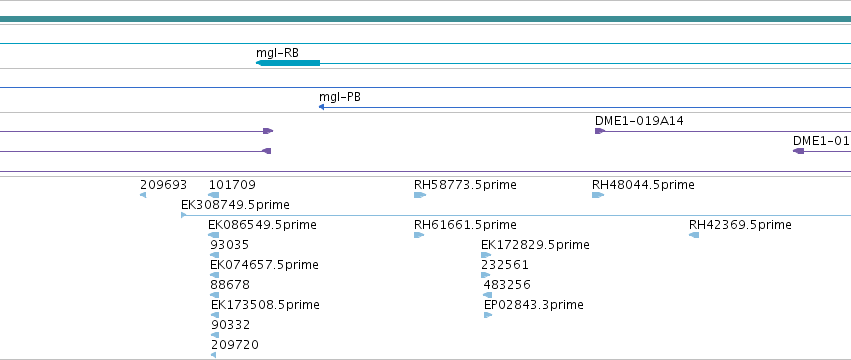The width and height of the screenshot is (851, 360).
Task: Click the RH42369.5prime feature arrow
Action: tap(694, 235)
